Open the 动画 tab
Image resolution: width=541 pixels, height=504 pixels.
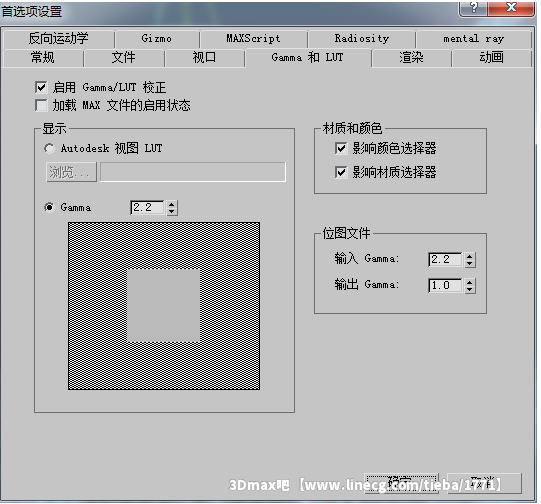491,58
